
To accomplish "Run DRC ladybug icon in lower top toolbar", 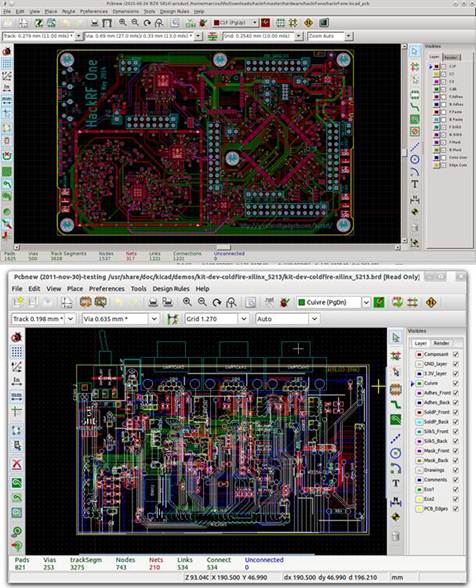I will (x=285, y=302).
